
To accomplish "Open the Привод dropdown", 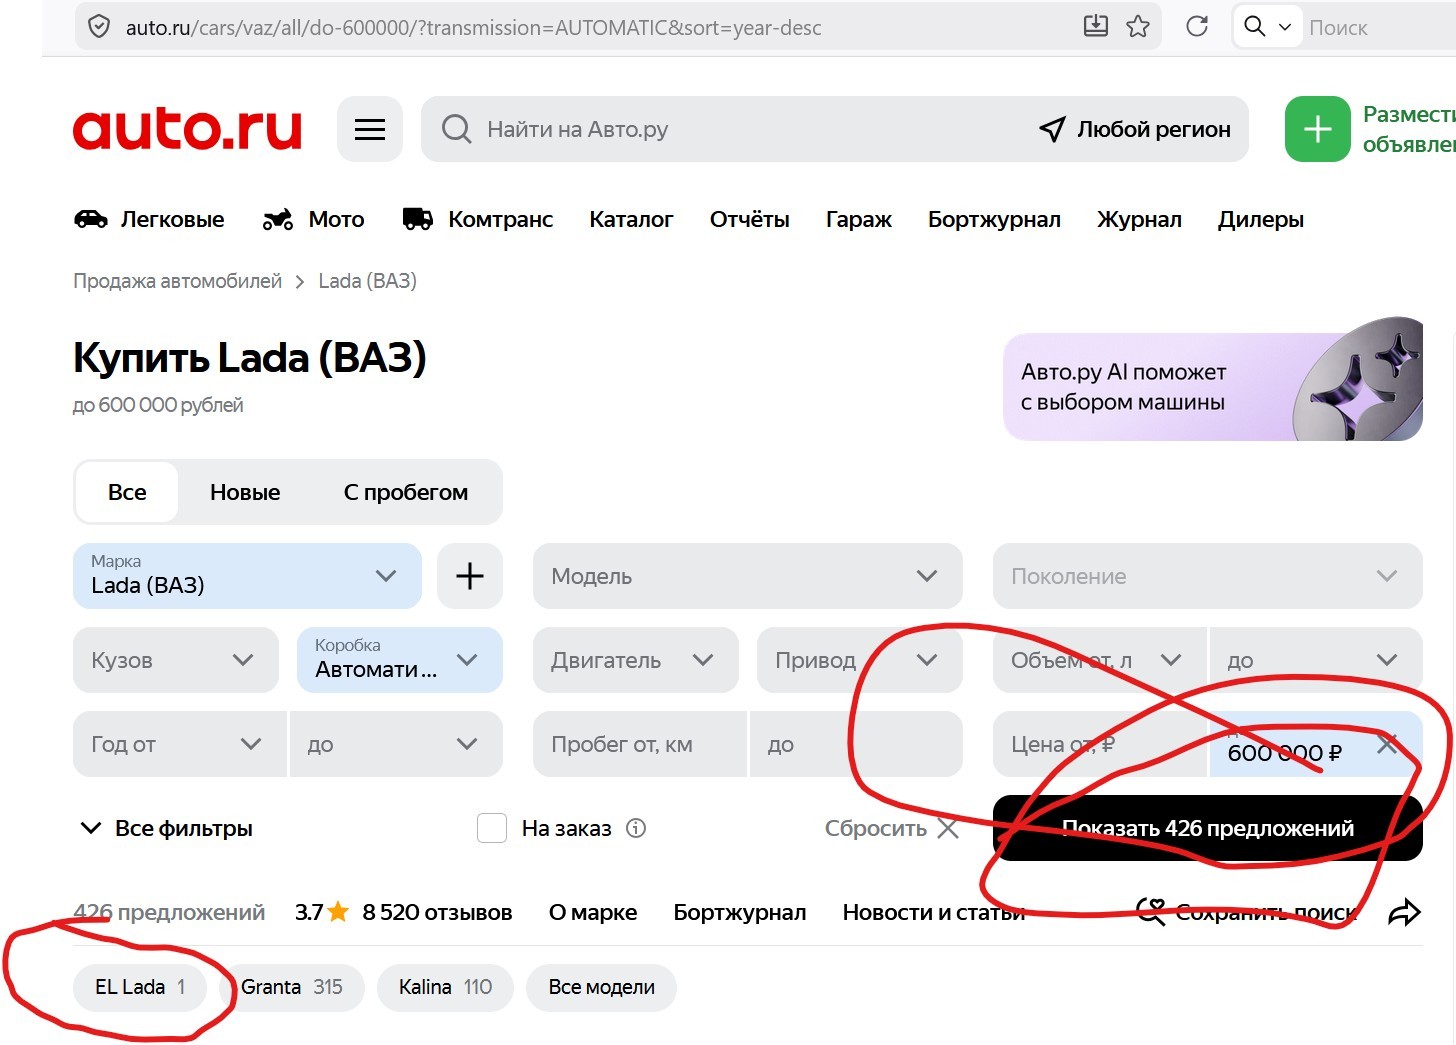I will (x=860, y=660).
